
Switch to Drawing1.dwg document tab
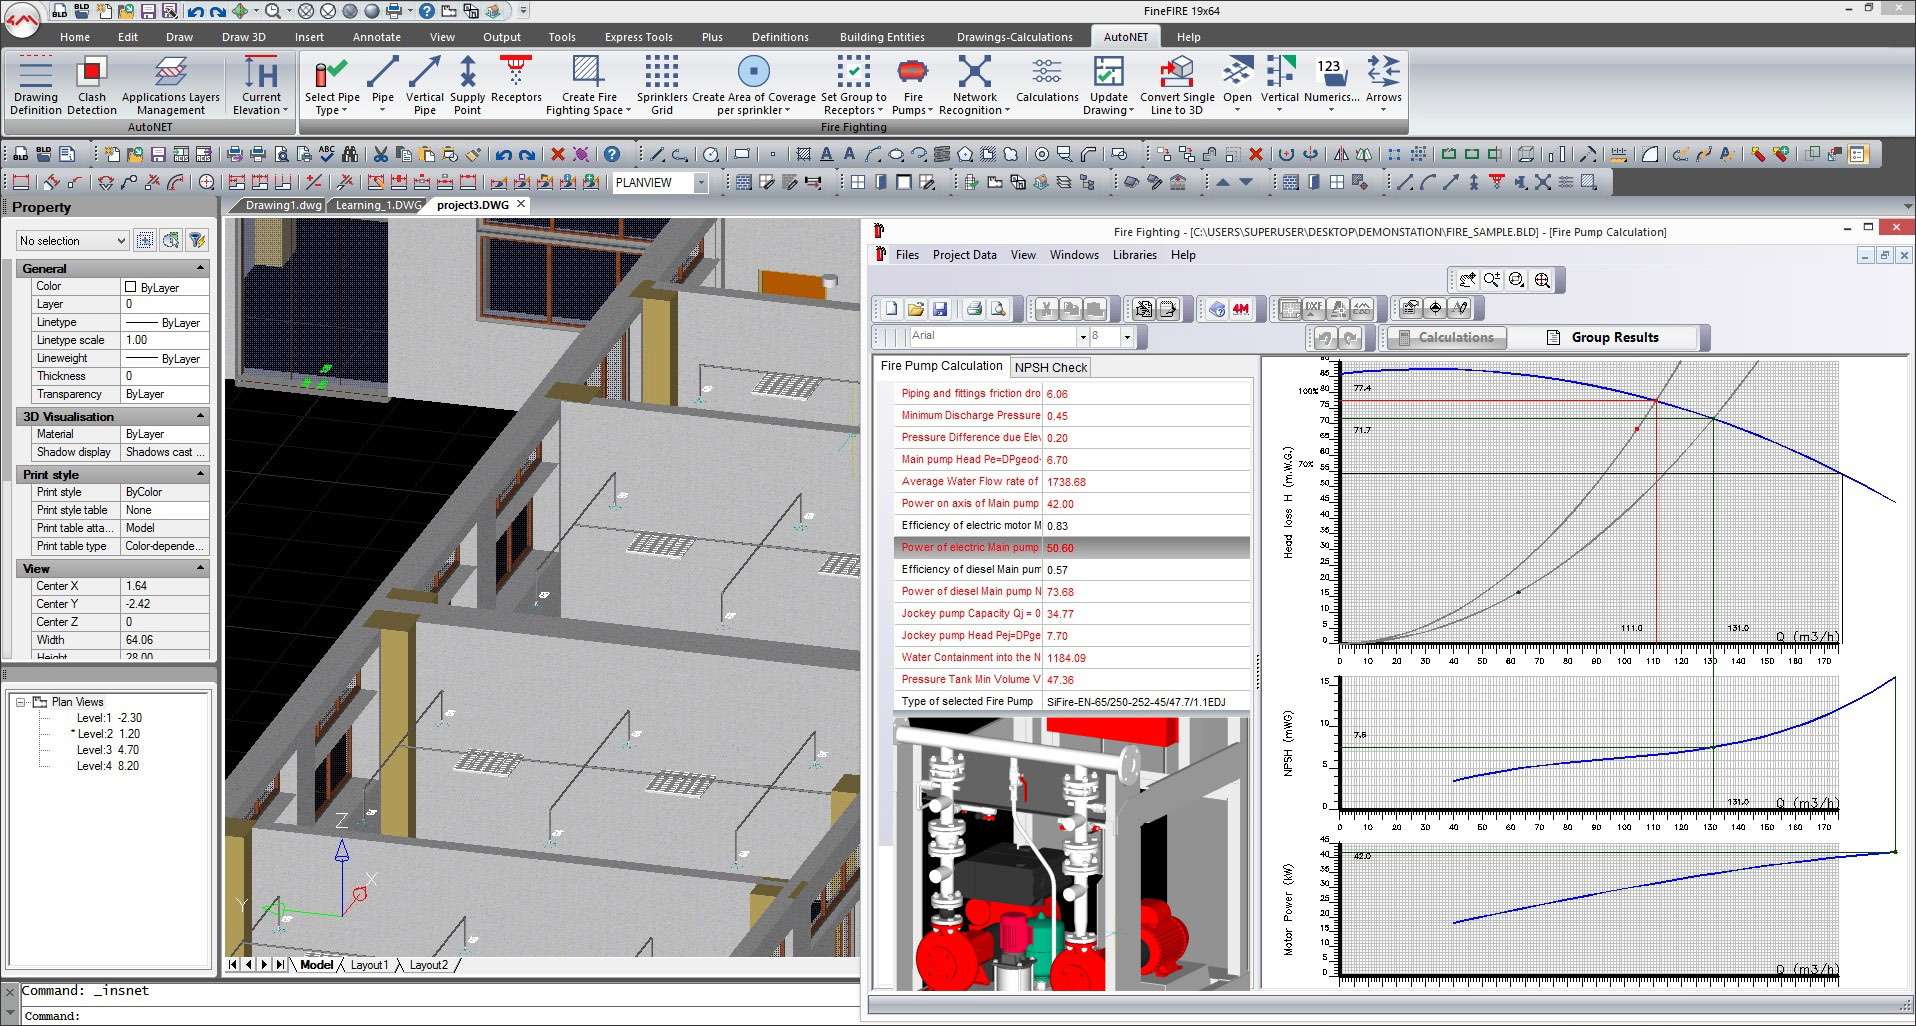tap(283, 205)
